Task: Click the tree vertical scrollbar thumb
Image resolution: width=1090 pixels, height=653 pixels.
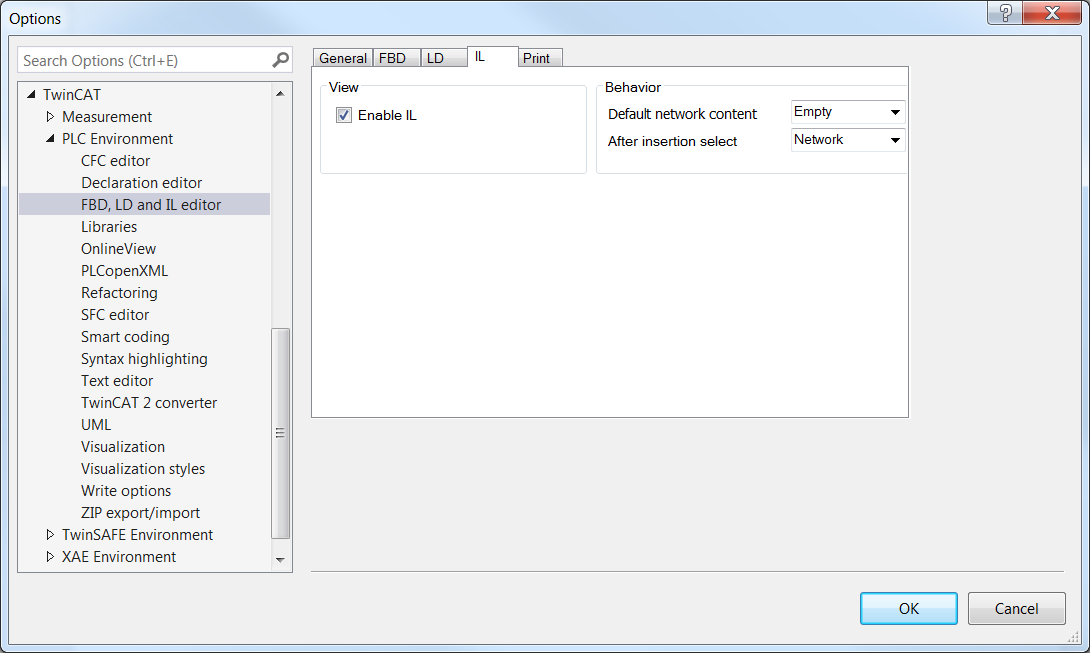Action: point(280,433)
